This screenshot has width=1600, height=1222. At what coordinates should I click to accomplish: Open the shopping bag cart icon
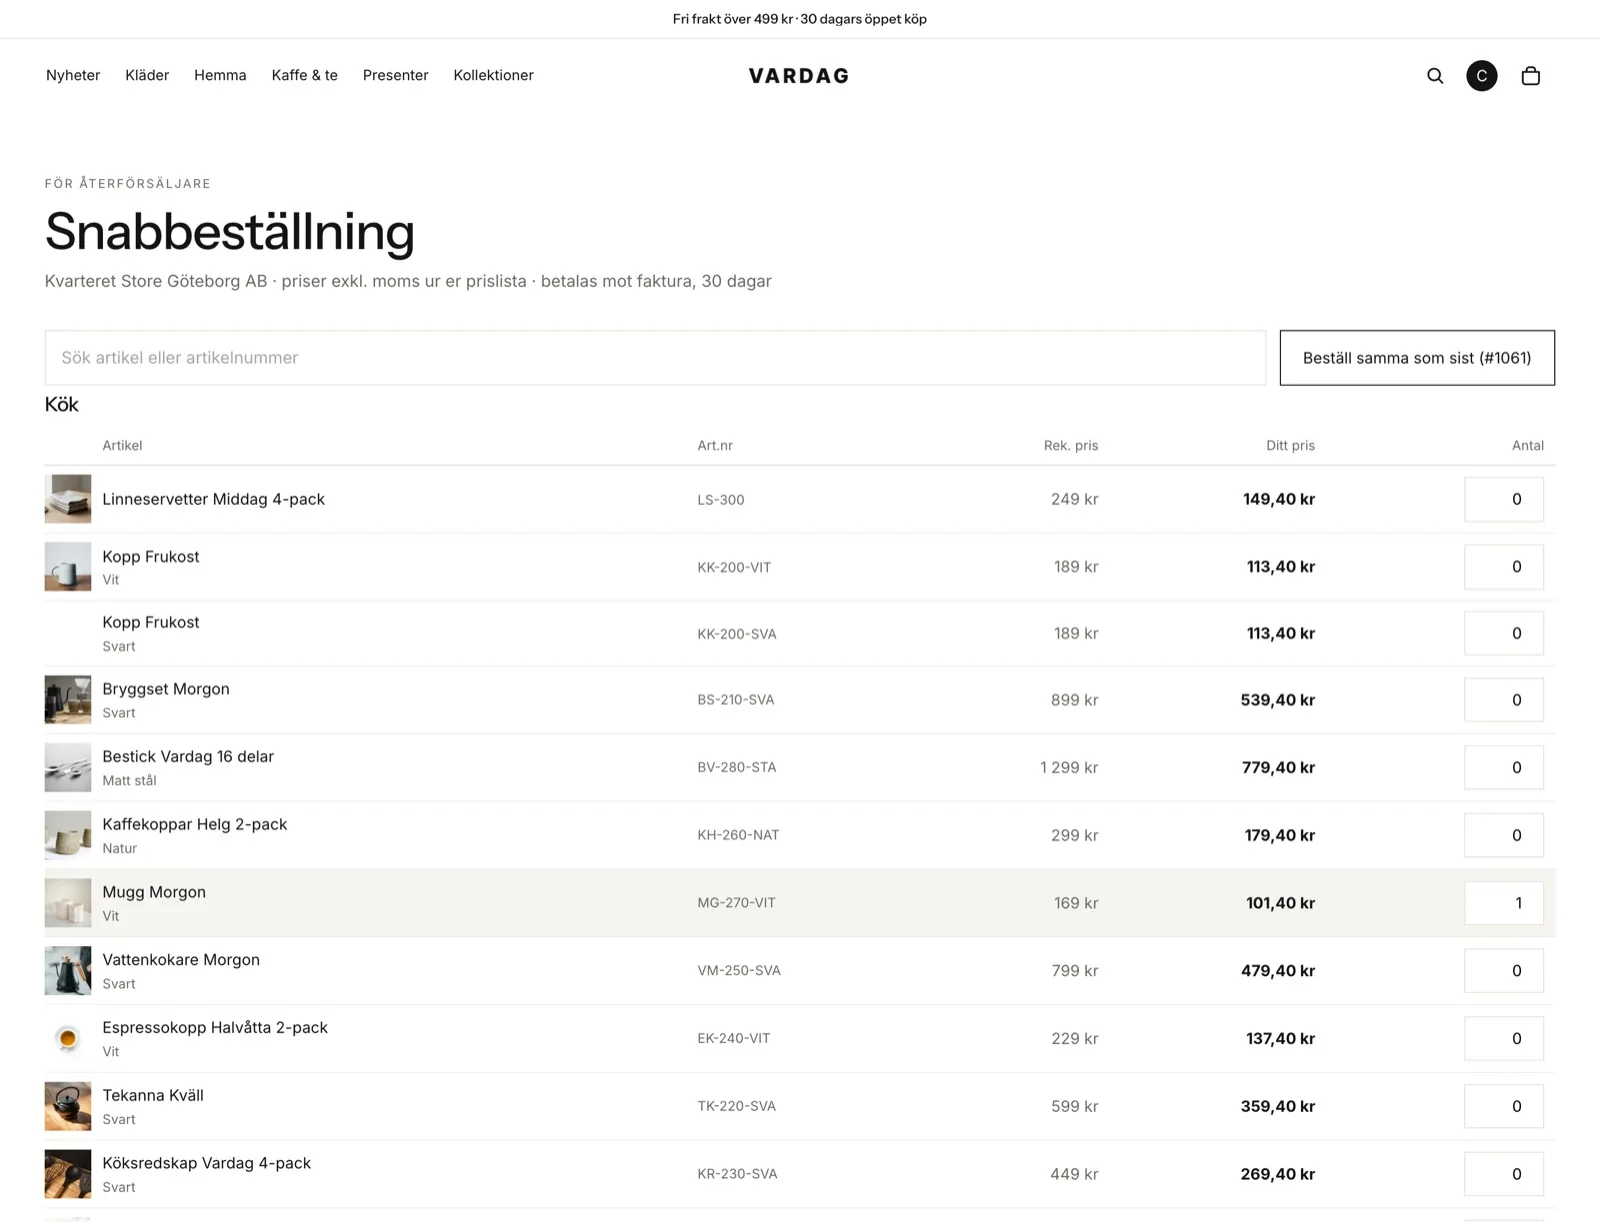pos(1530,76)
